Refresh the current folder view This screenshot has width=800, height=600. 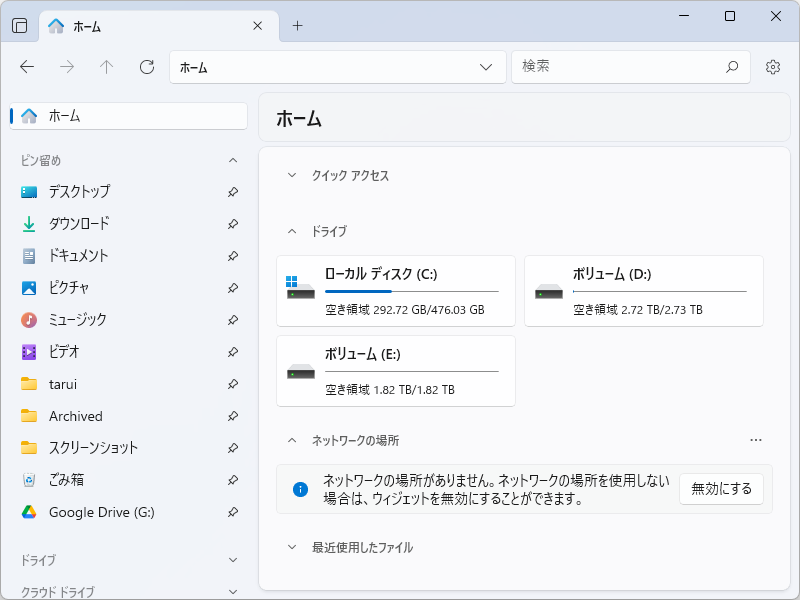[146, 67]
